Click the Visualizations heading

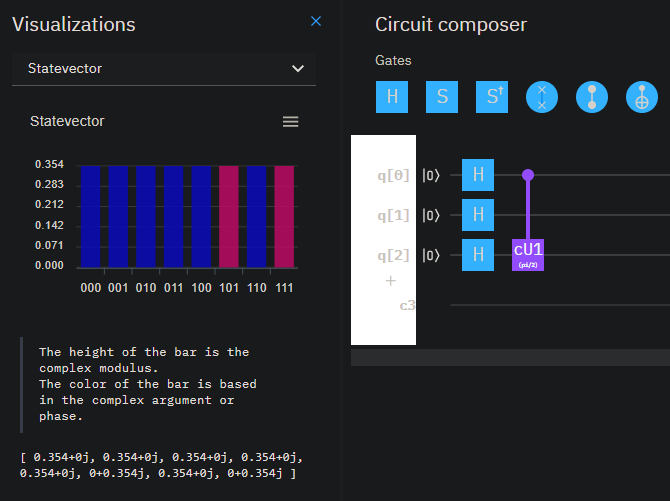point(73,24)
